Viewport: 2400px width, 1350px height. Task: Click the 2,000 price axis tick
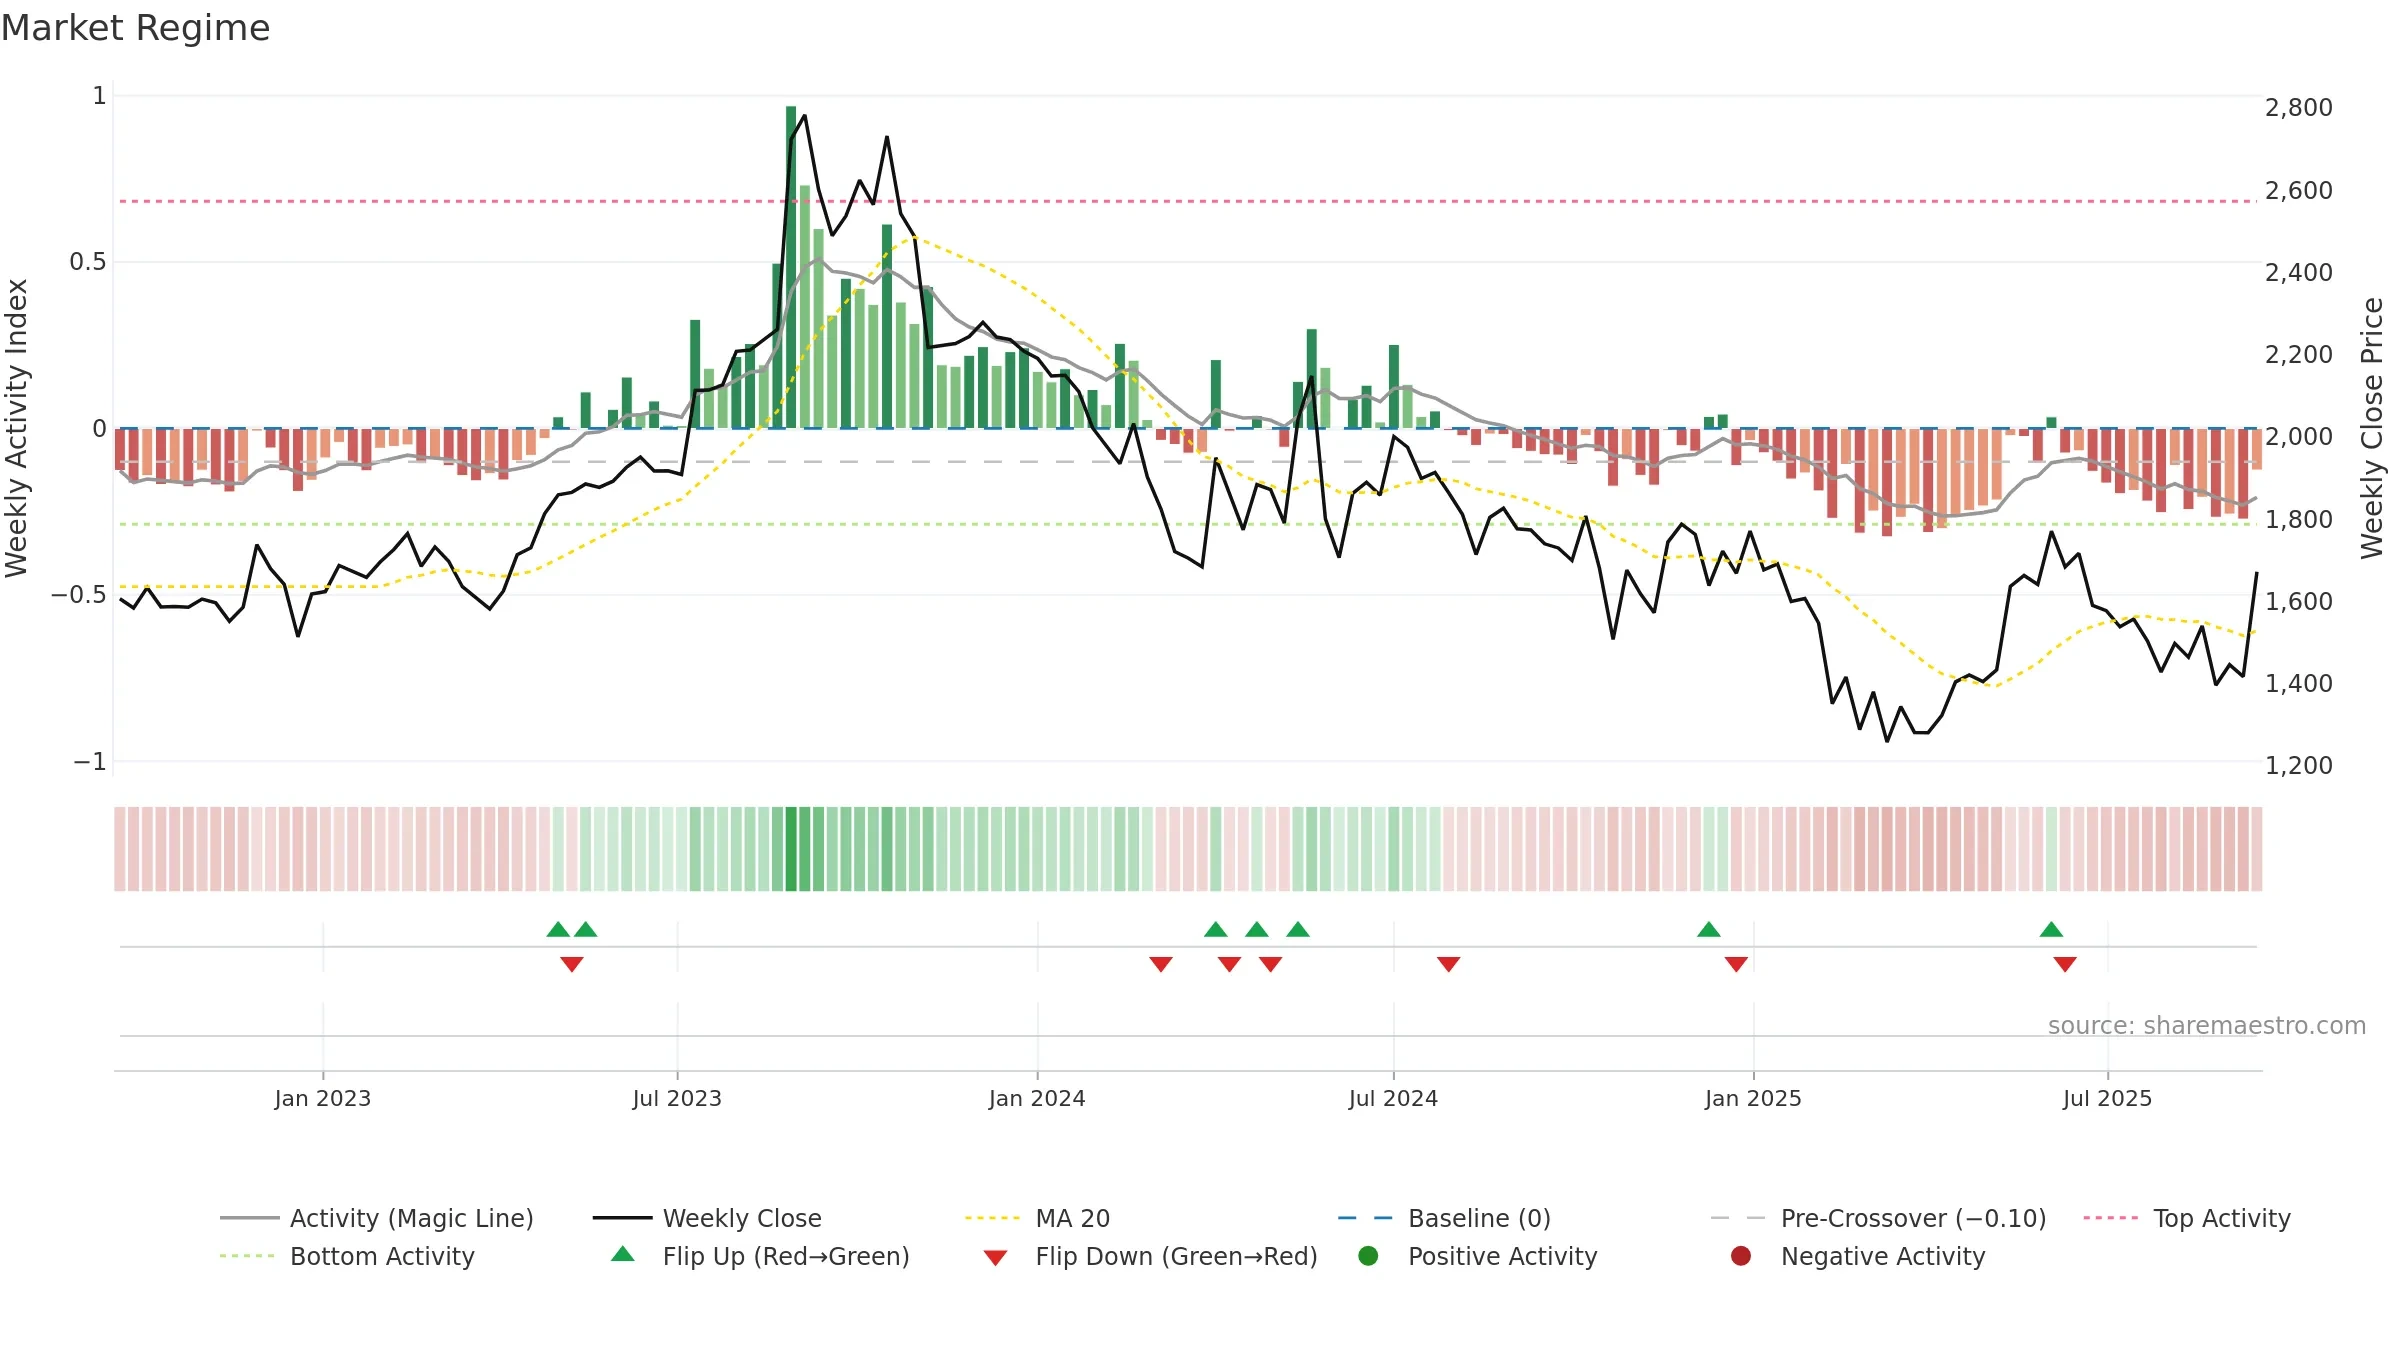click(x=2299, y=437)
